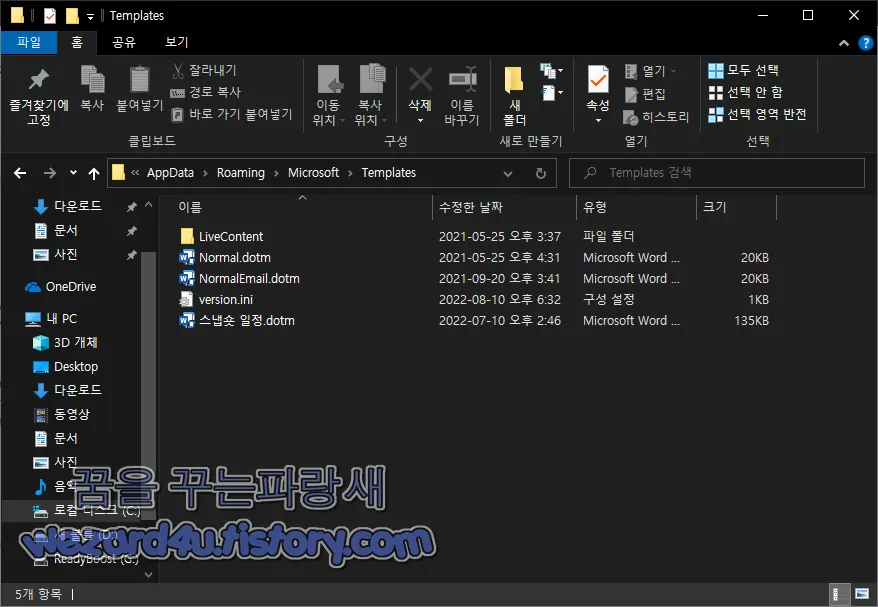
Task: Go forward with the right arrow
Action: point(50,173)
